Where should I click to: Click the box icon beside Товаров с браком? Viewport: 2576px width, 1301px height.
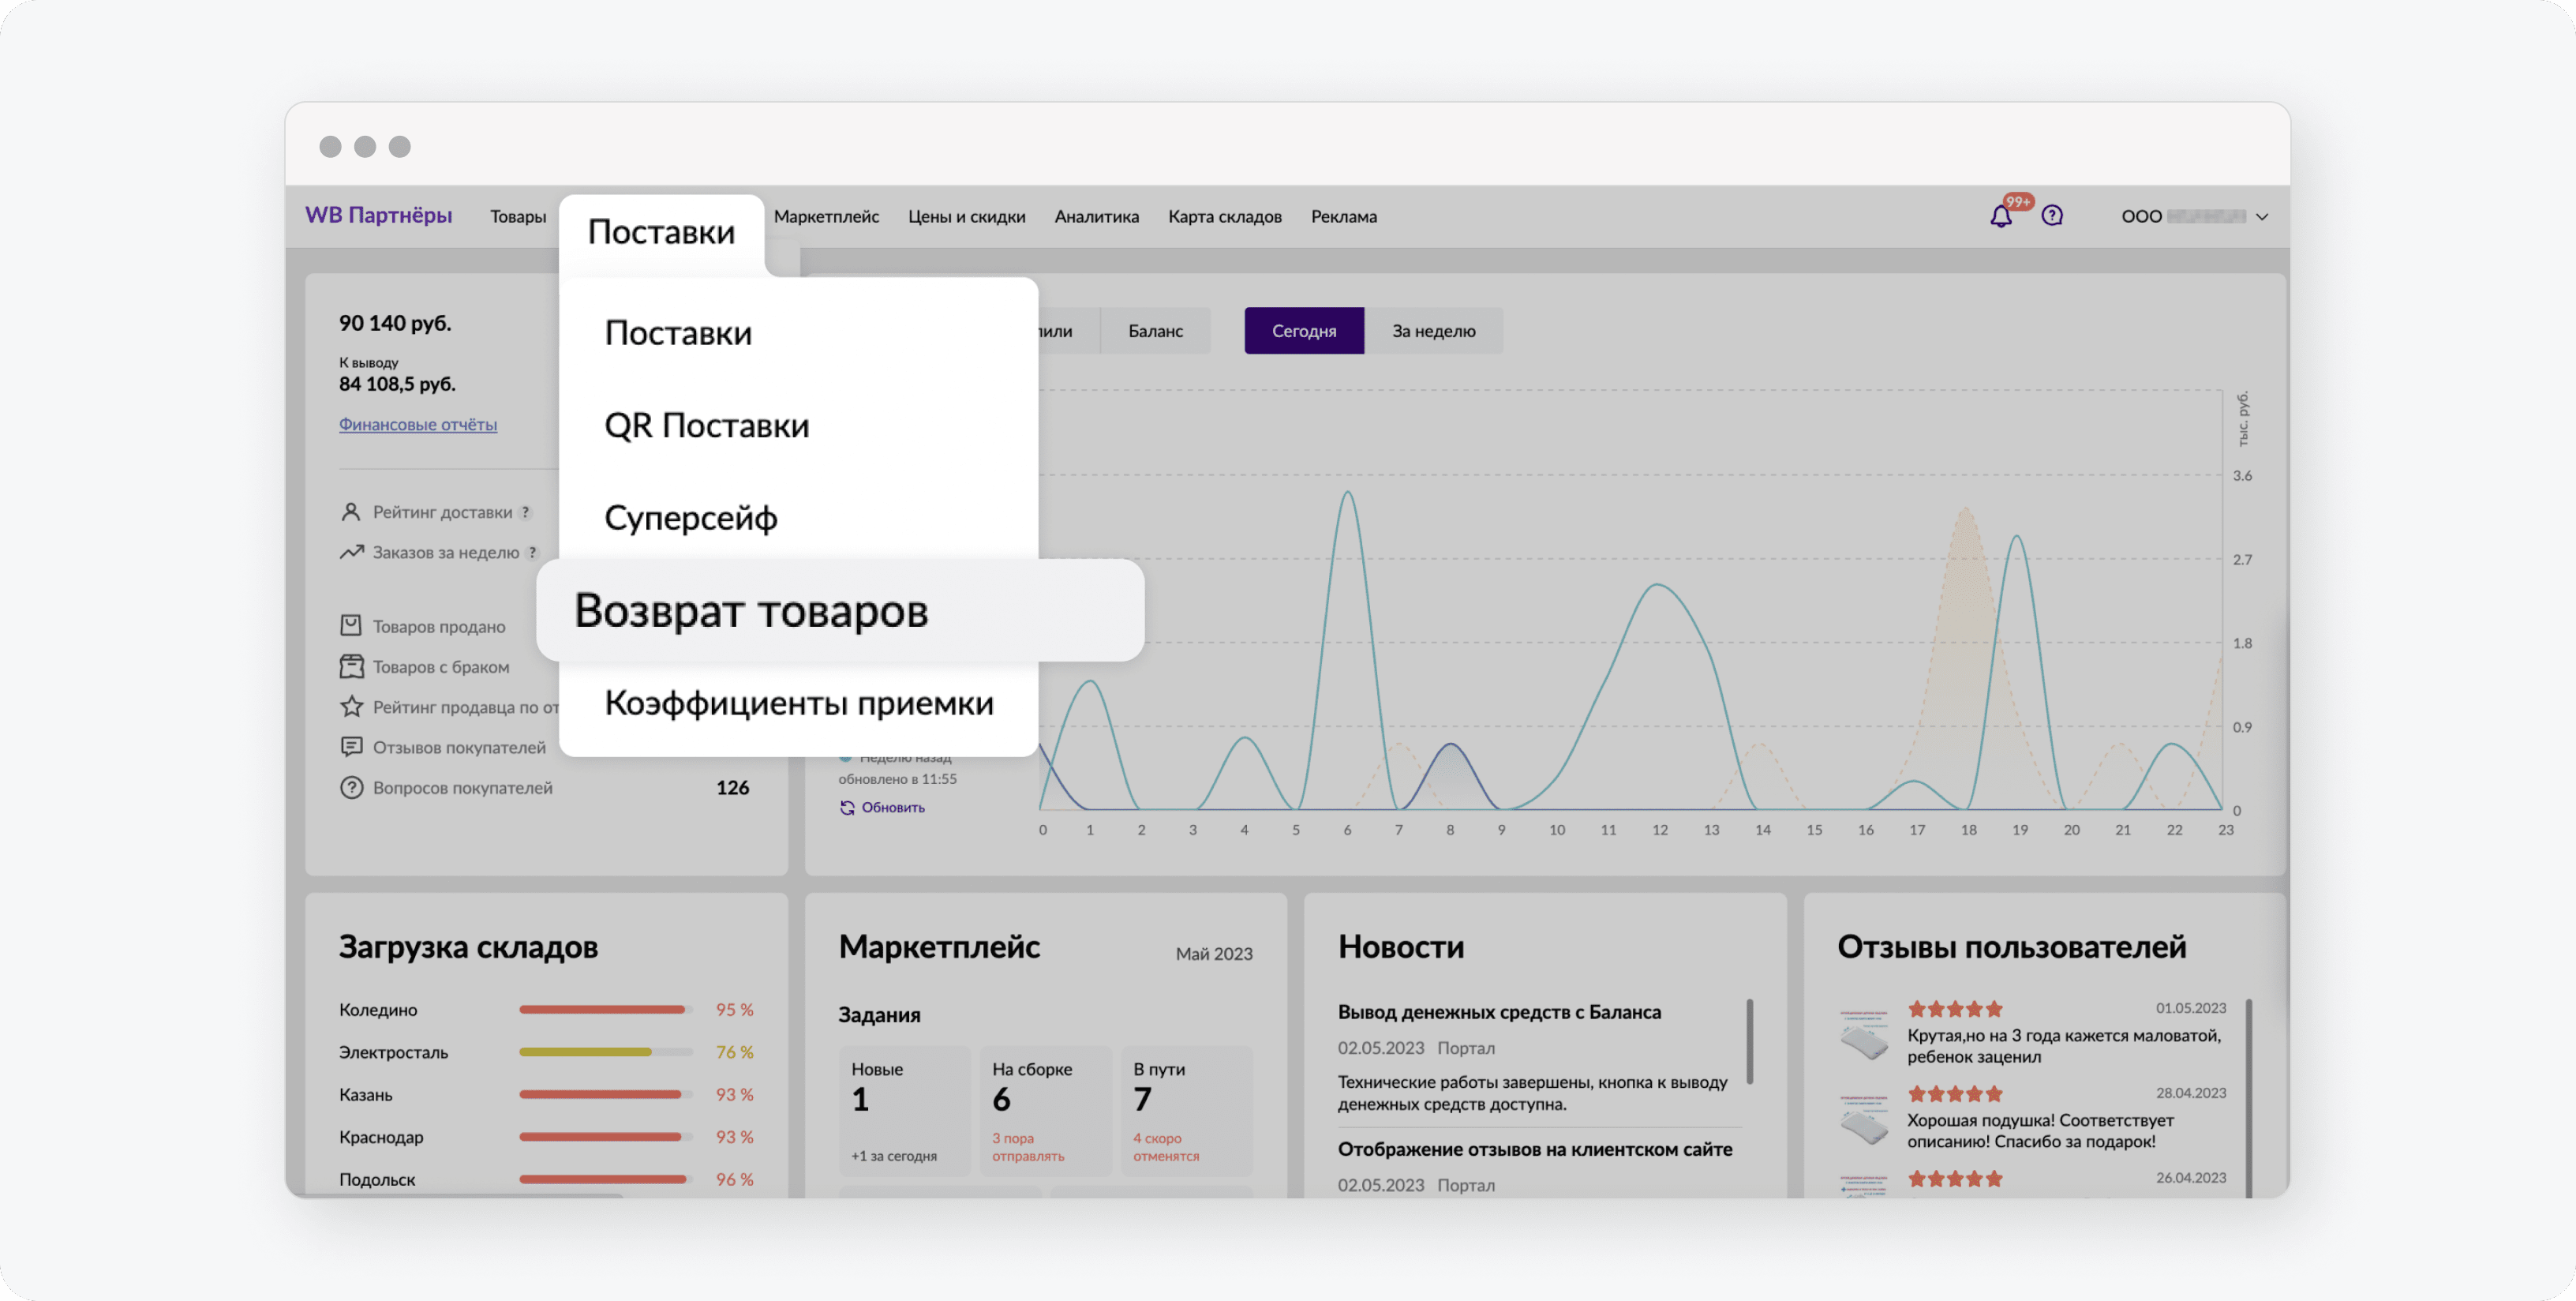click(351, 667)
